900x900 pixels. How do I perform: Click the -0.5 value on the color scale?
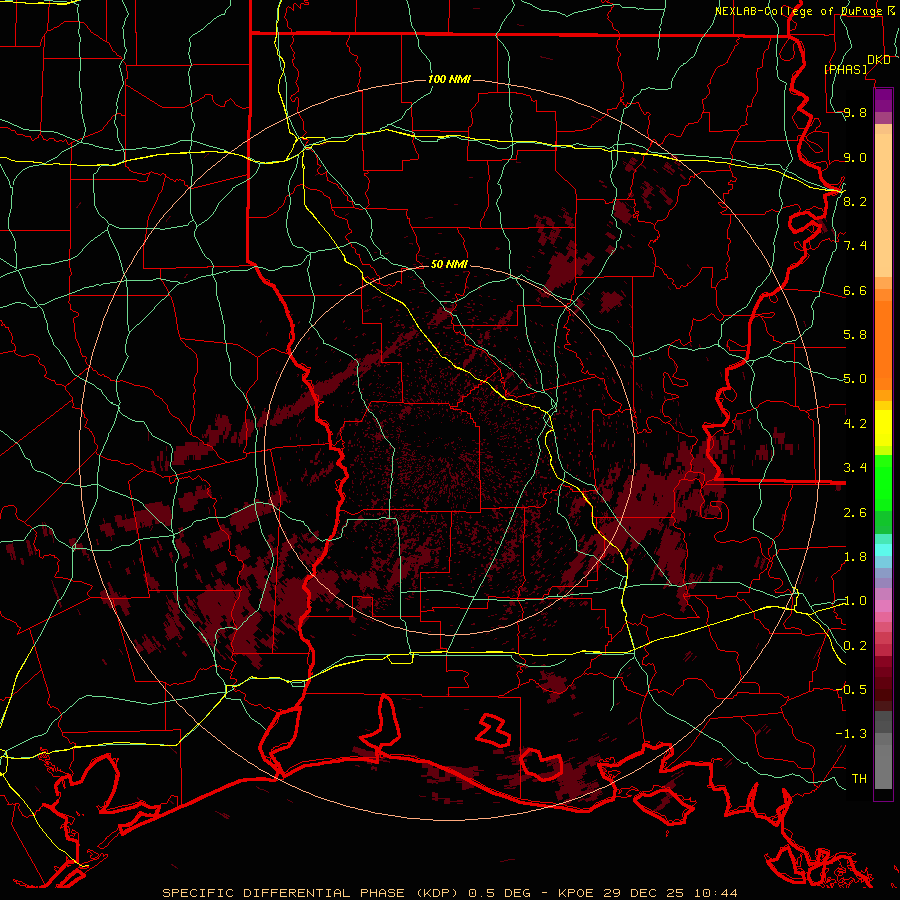coord(851,690)
